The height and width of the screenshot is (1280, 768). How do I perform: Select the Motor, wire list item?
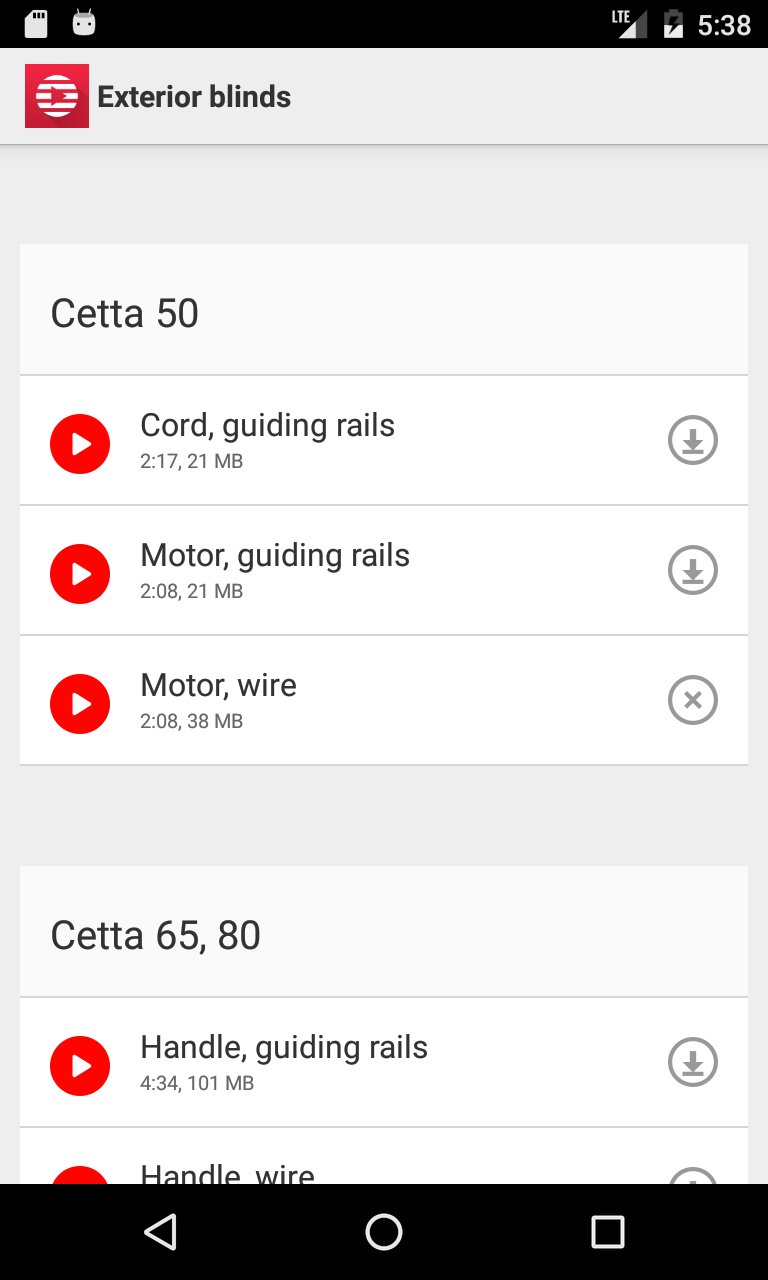(384, 700)
